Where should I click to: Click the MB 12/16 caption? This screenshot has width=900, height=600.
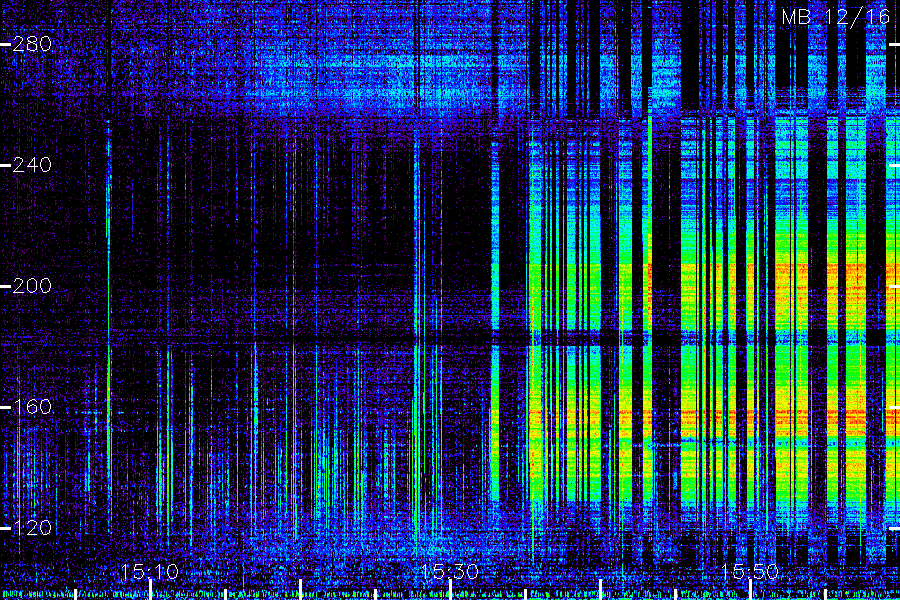pos(836,17)
